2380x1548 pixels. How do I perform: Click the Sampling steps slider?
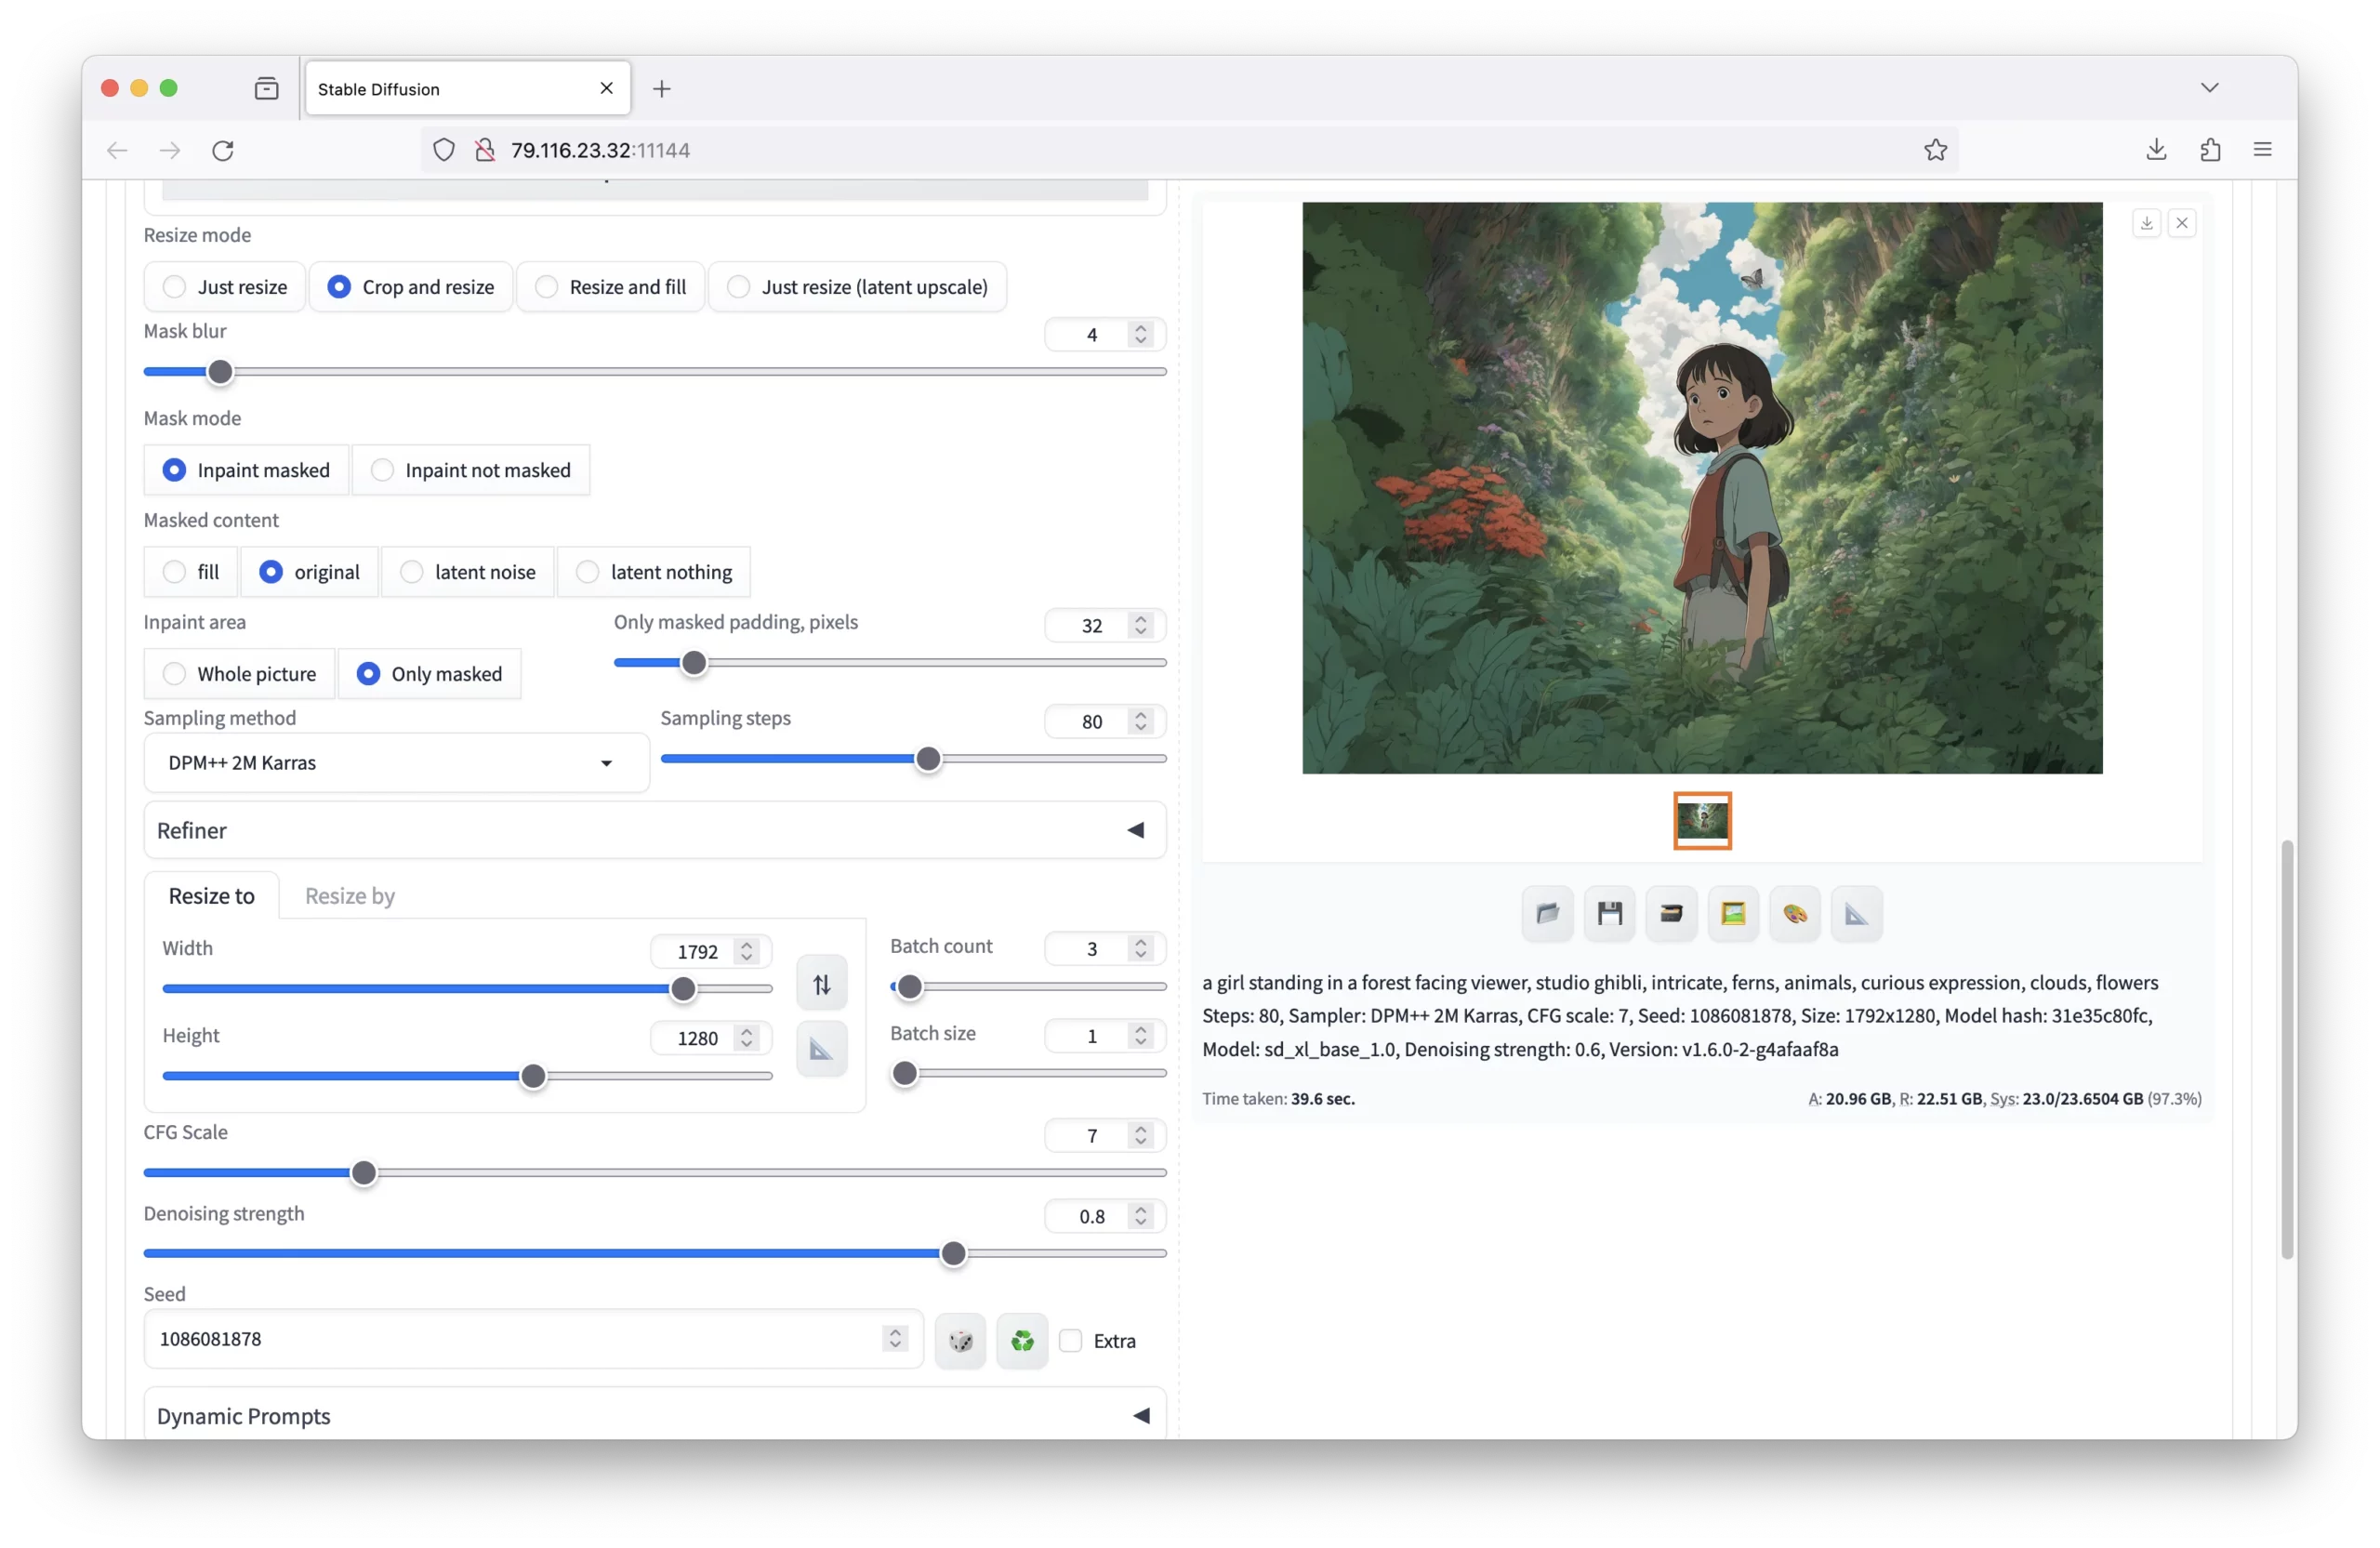click(x=914, y=759)
